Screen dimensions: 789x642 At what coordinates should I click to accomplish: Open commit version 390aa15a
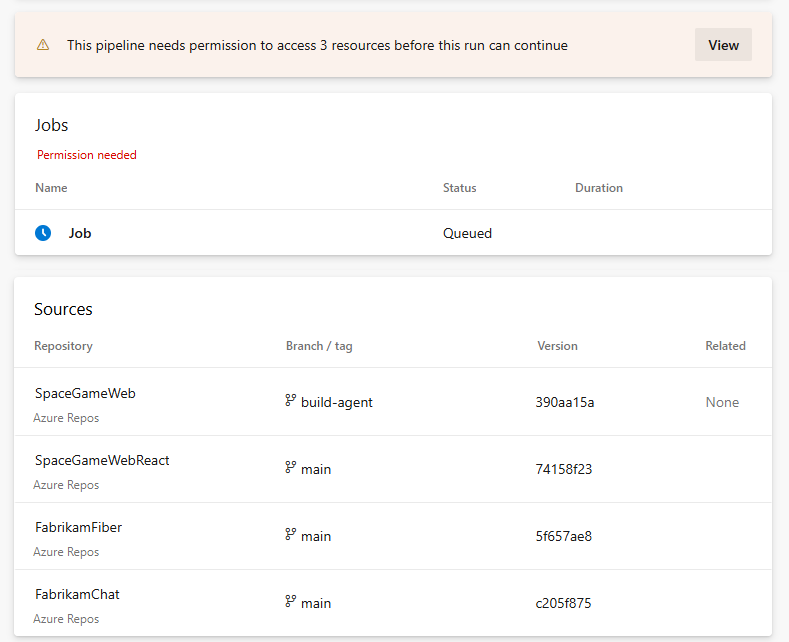click(x=565, y=402)
